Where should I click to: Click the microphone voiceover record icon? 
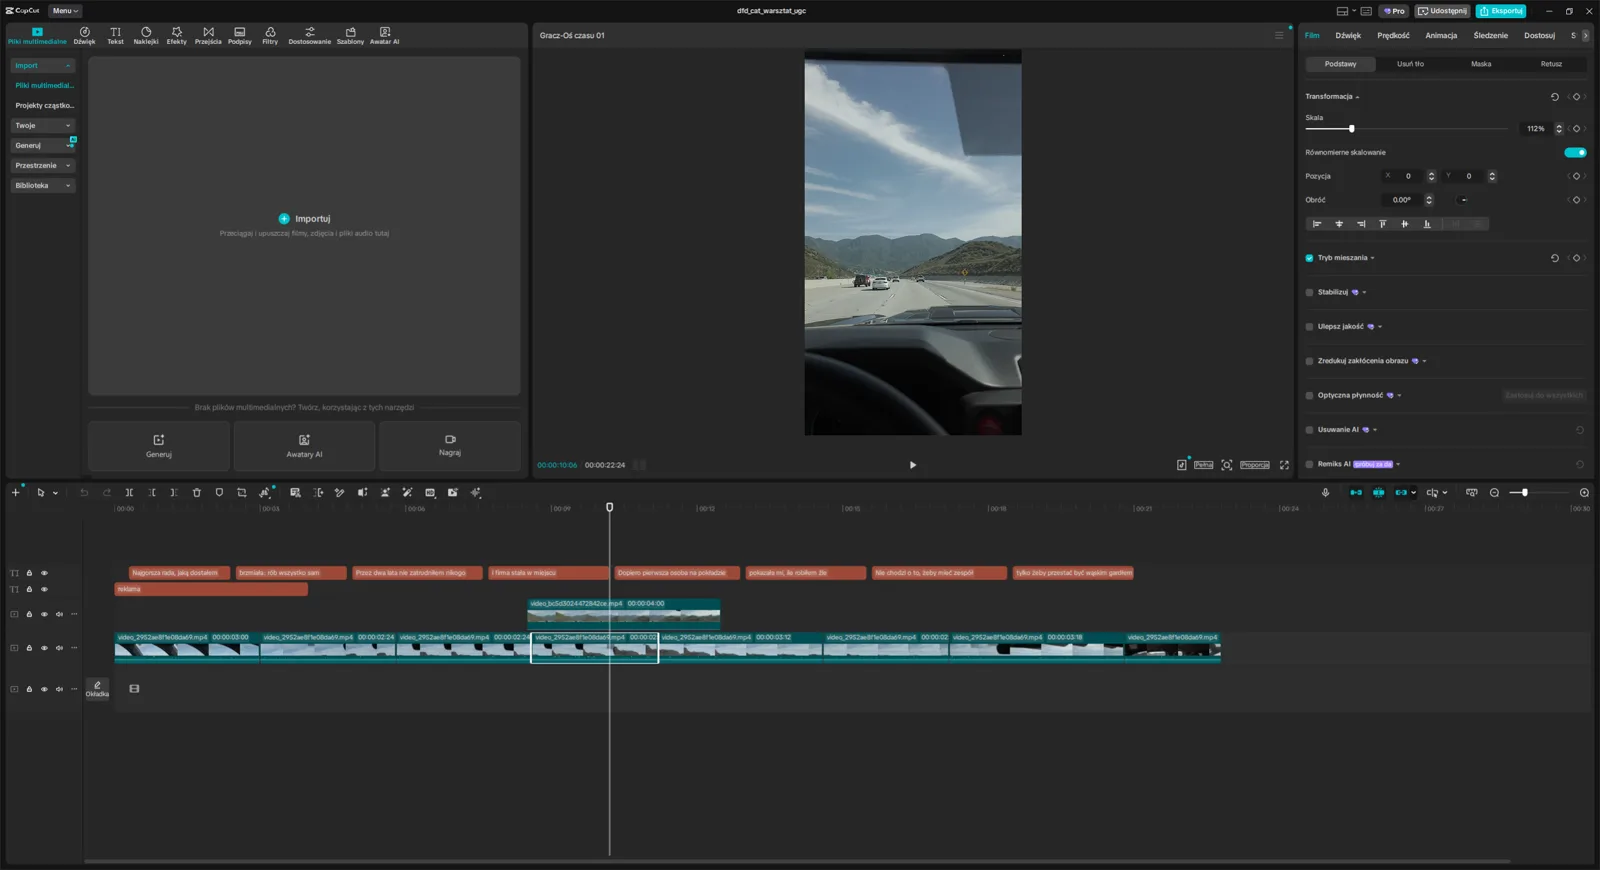tap(1325, 493)
